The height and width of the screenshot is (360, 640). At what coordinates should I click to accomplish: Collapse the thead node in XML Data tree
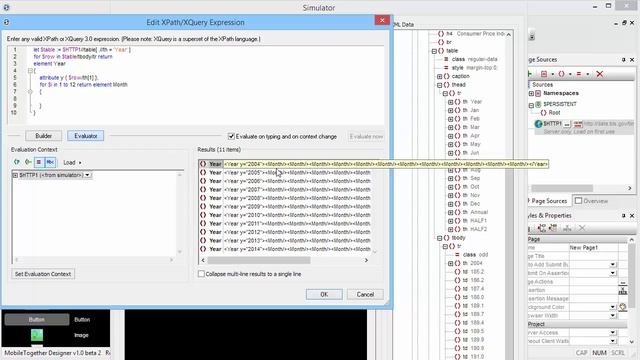[x=440, y=85]
